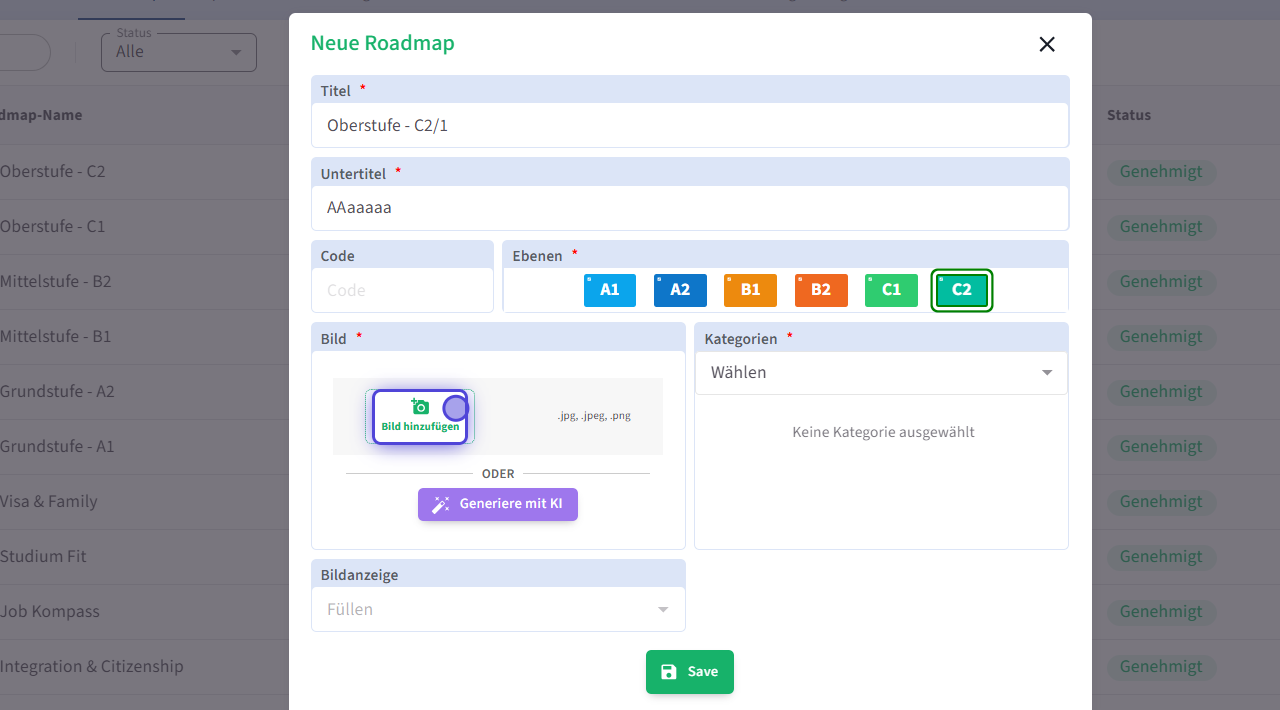
Task: Click into the Code input field
Action: click(x=402, y=290)
